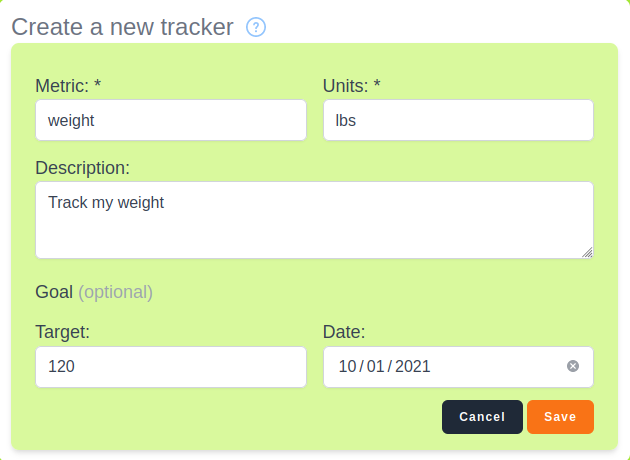Click the "Description:" label
Screen dimensions: 630x460
pos(82,167)
